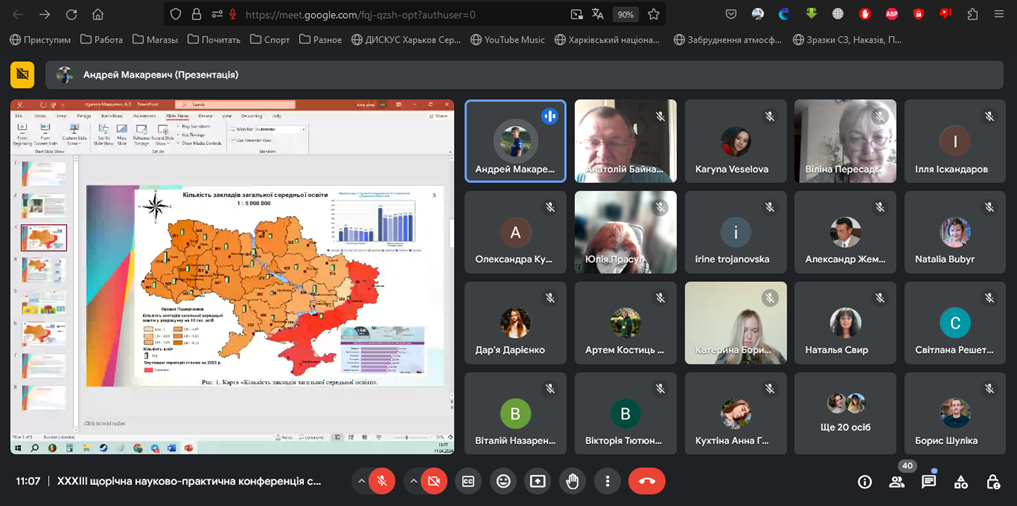
Task: Toggle closed captions
Action: (x=468, y=481)
